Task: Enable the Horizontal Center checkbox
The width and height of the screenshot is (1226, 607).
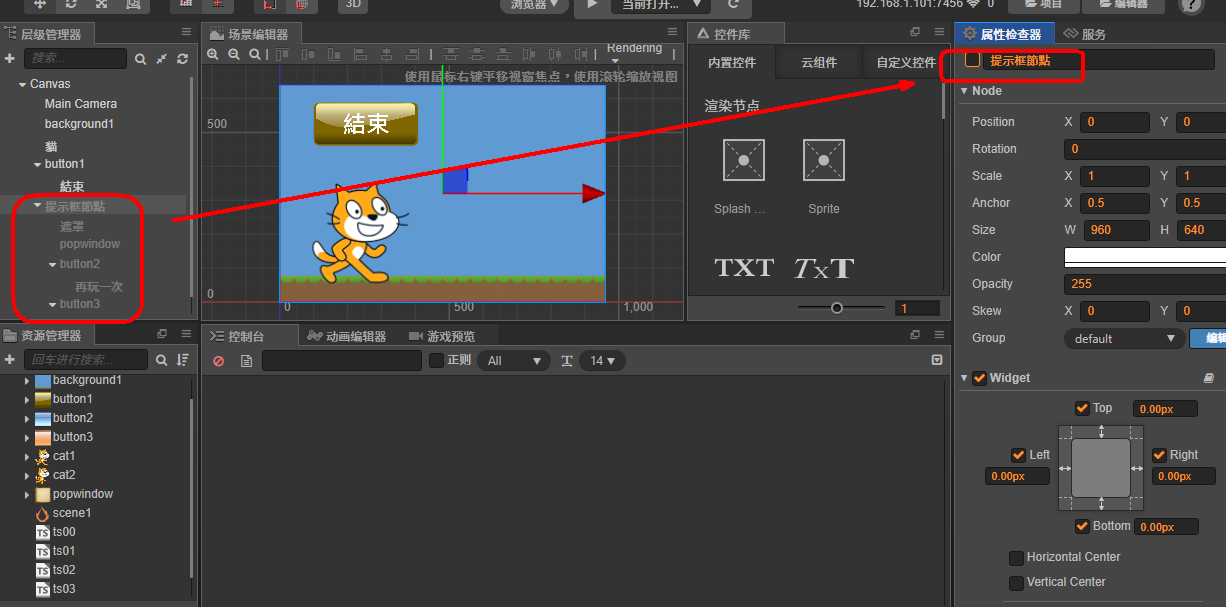Action: click(1016, 558)
